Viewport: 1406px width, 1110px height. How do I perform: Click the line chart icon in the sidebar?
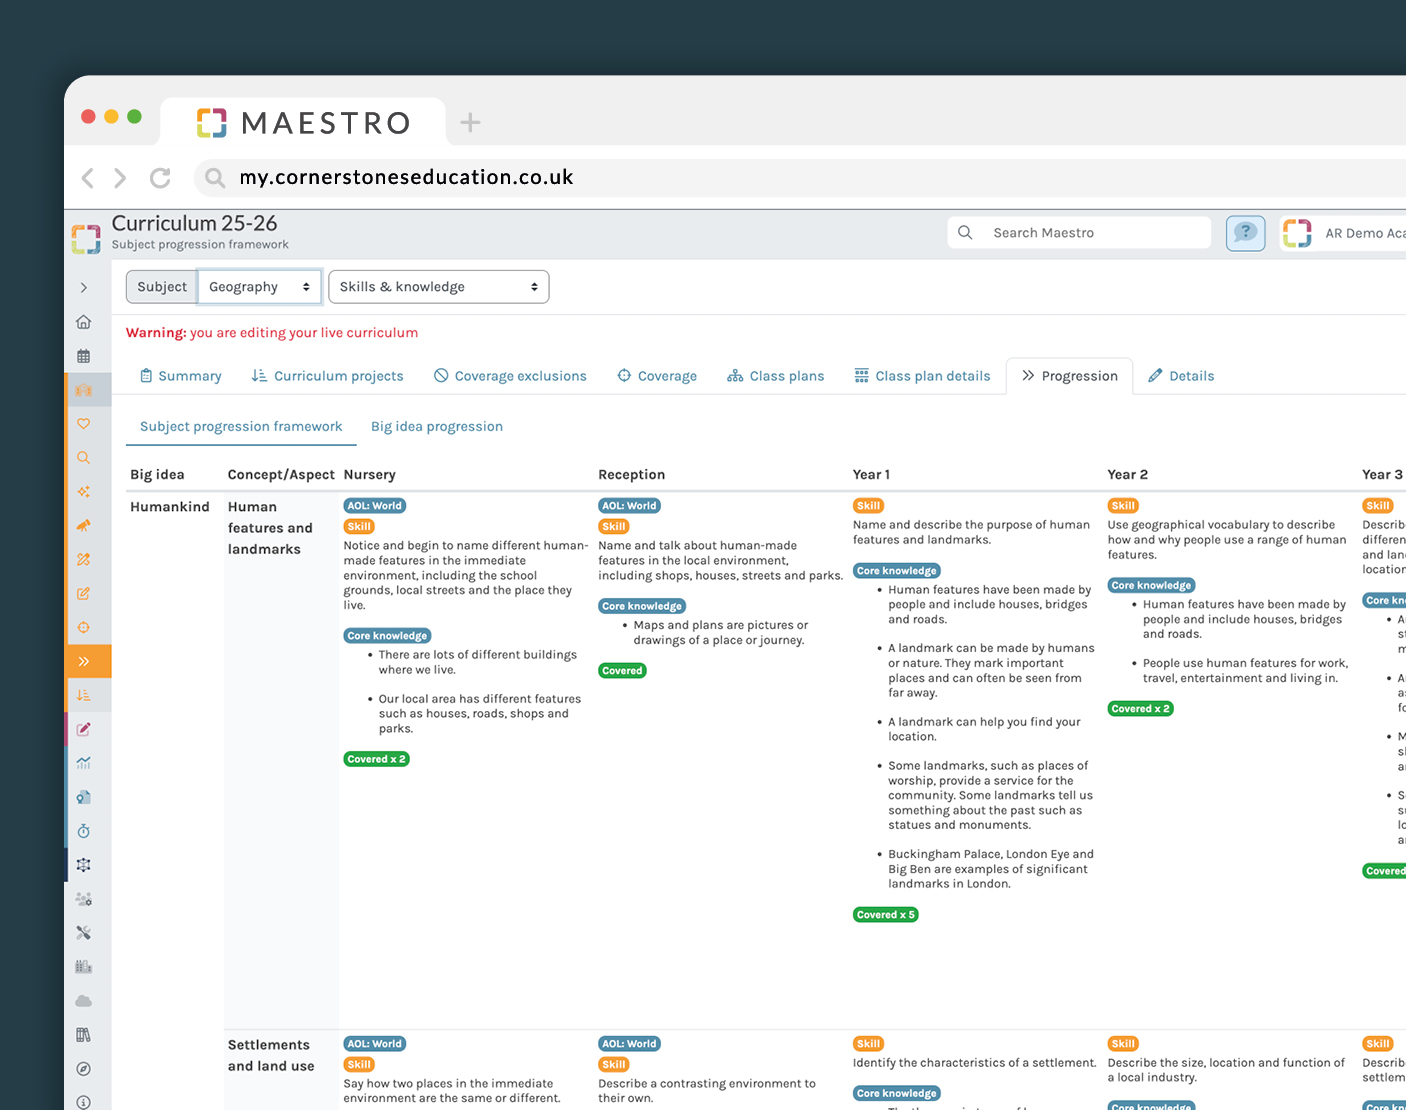[84, 763]
